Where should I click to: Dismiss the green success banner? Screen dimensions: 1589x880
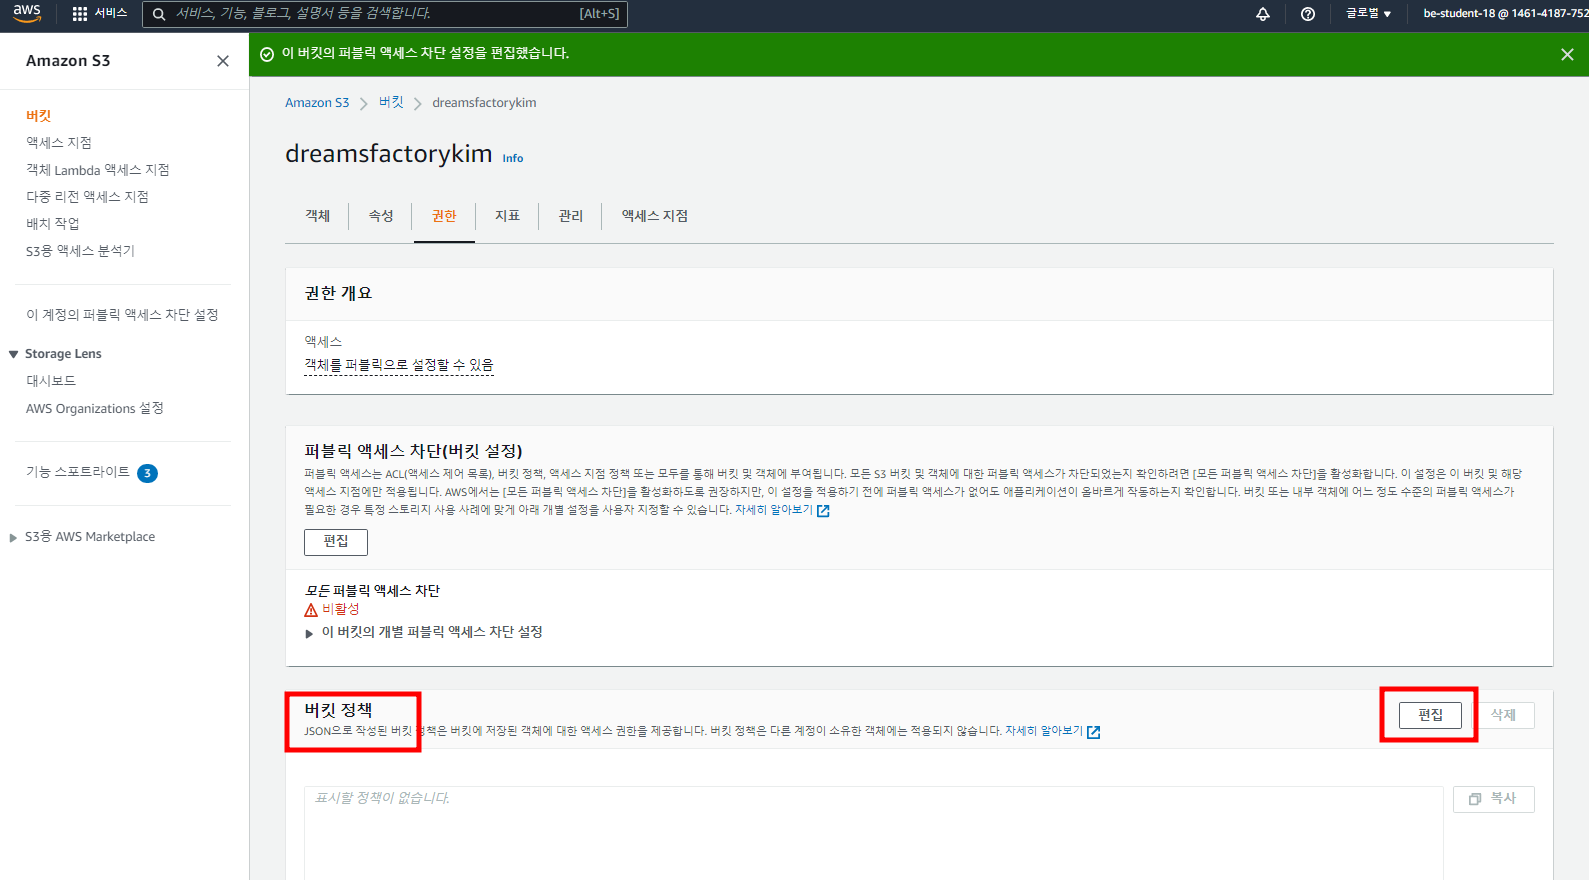click(x=1567, y=55)
